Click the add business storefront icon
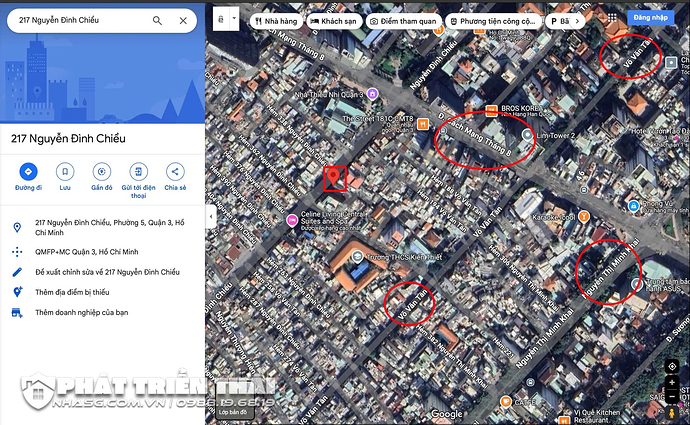 17,312
